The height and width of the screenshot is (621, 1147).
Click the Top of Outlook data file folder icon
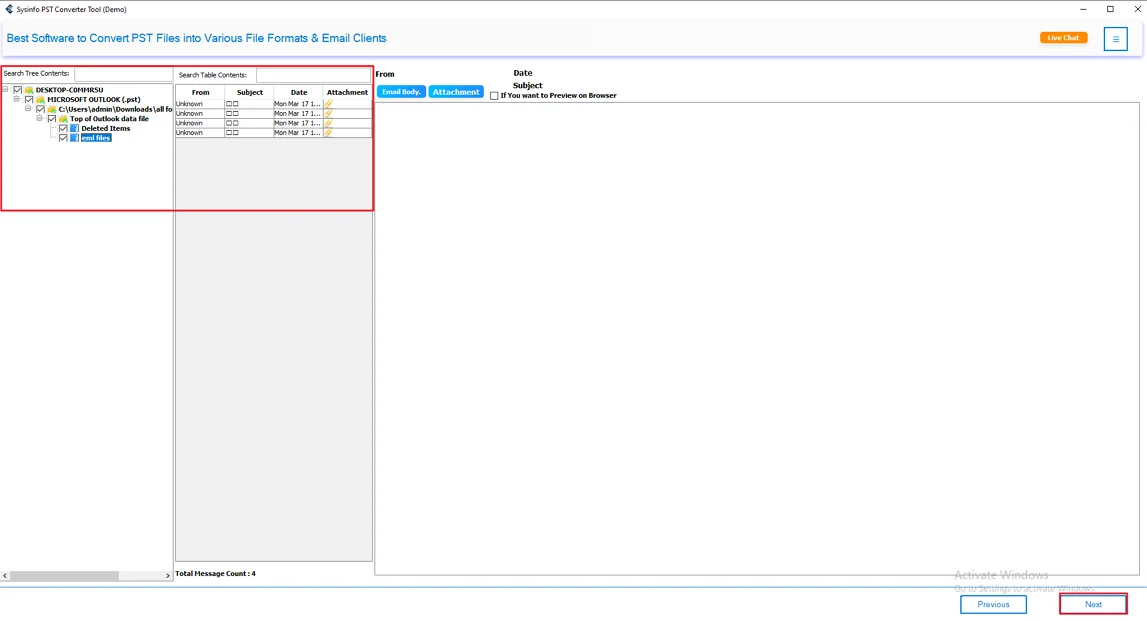[63, 118]
